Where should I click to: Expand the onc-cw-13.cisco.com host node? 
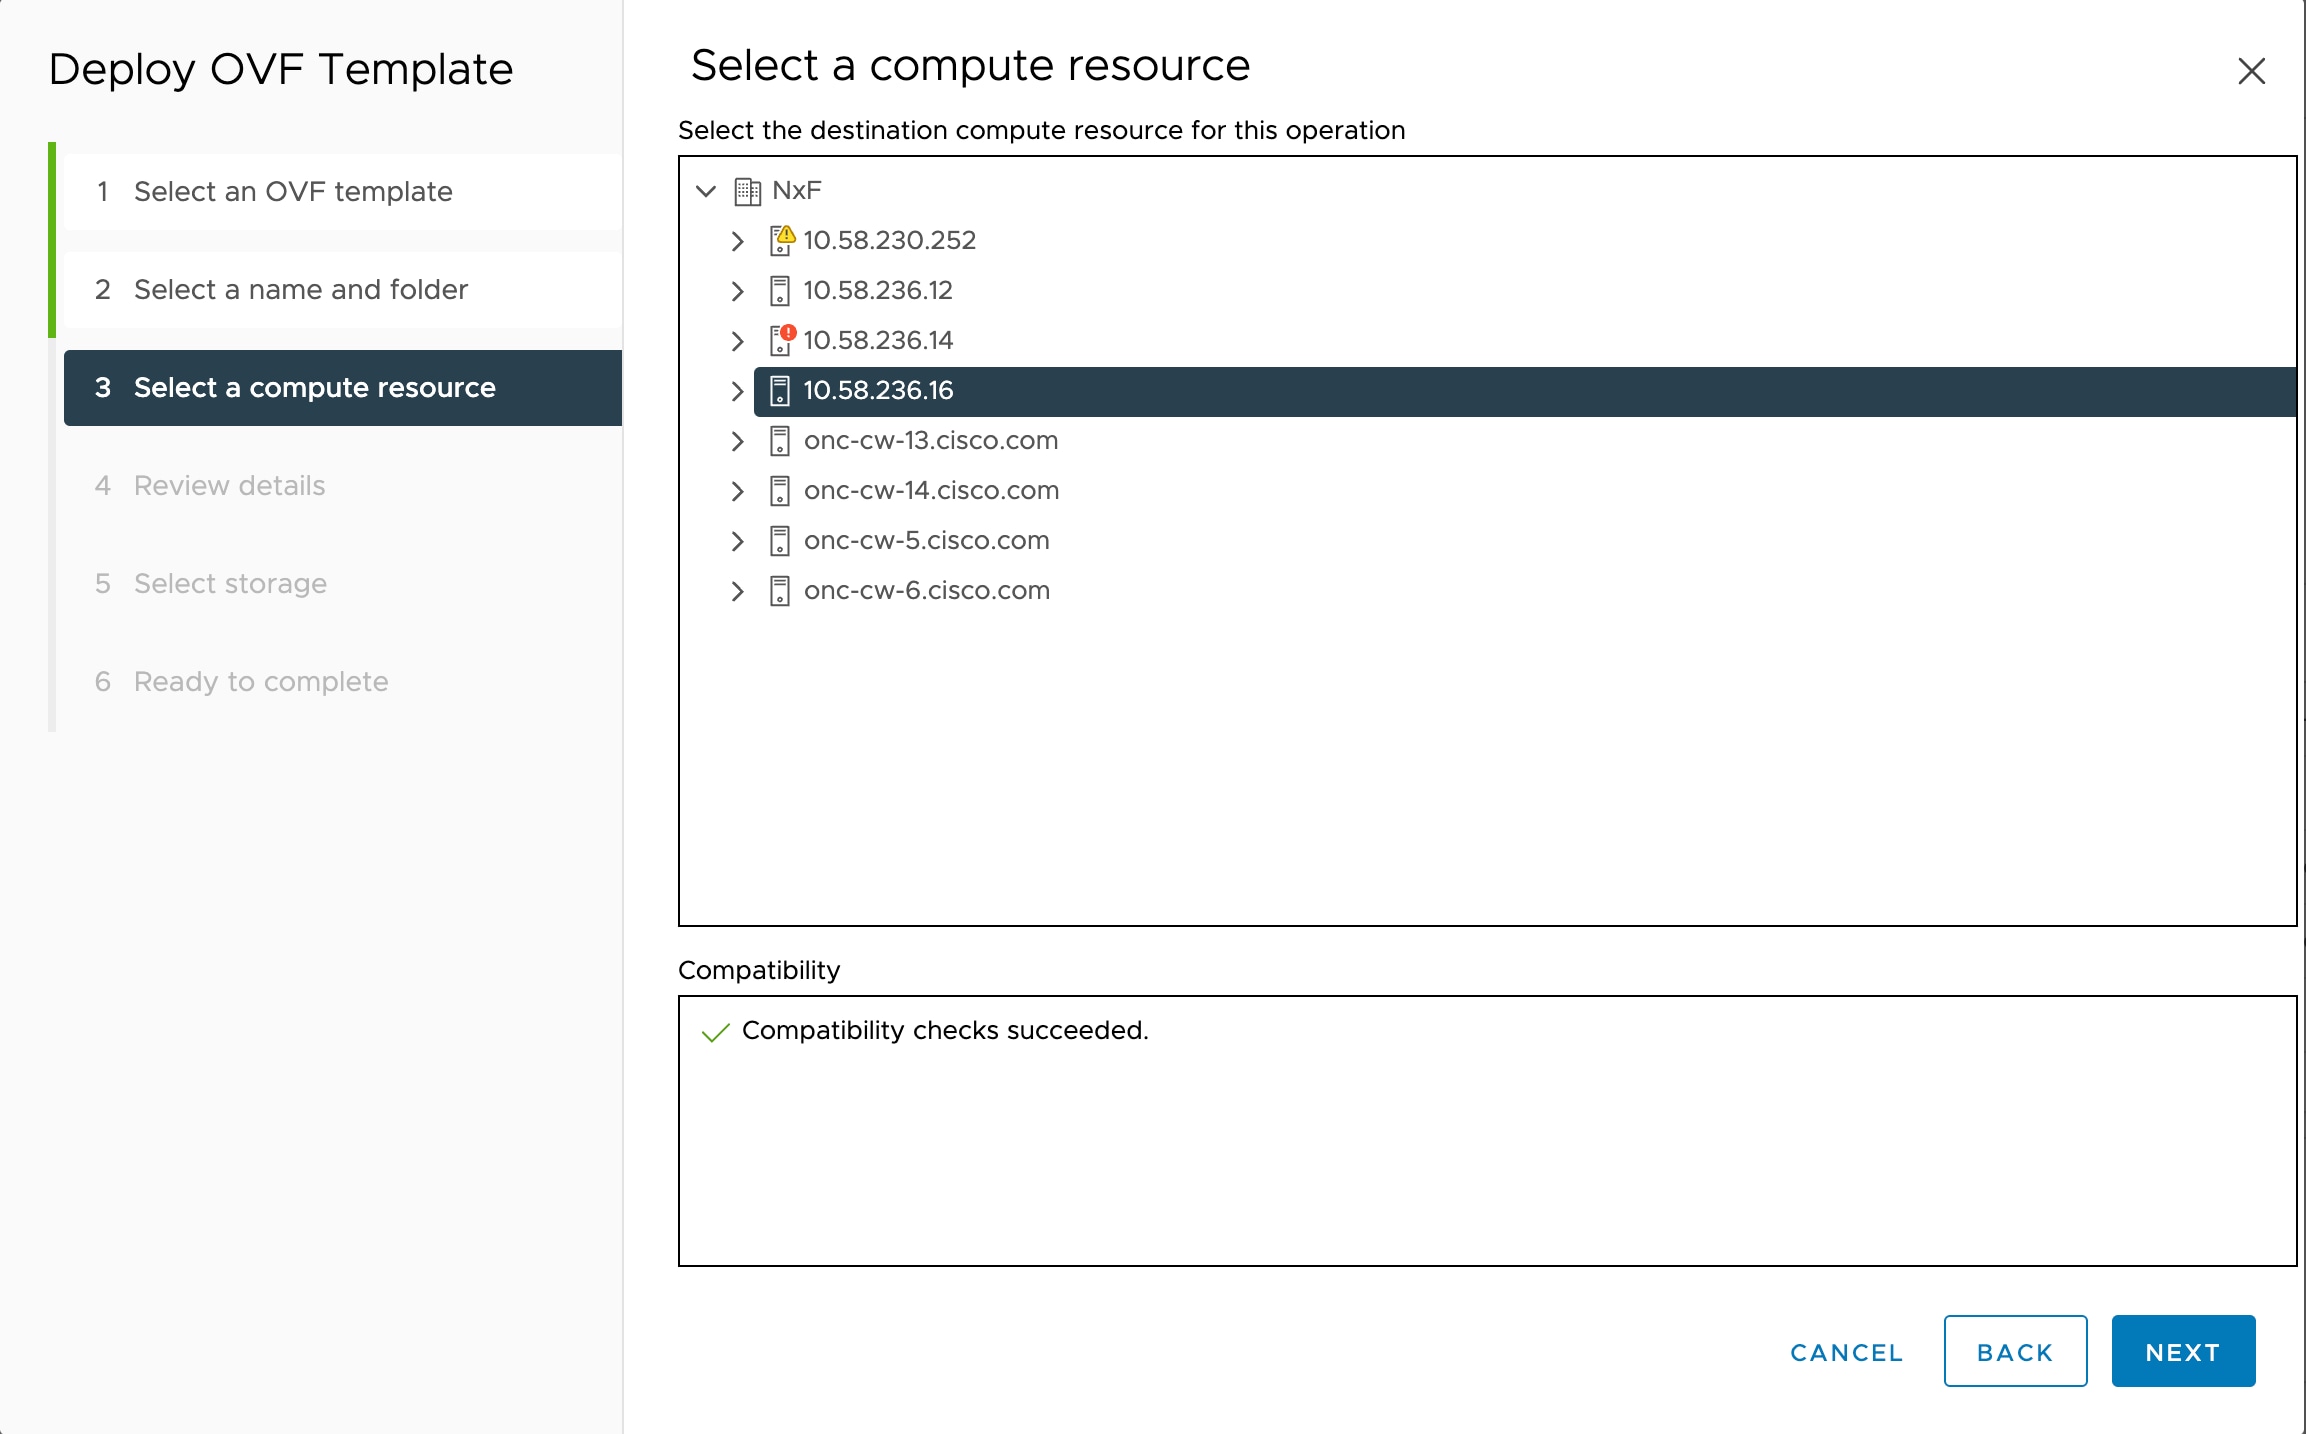pyautogui.click(x=738, y=441)
